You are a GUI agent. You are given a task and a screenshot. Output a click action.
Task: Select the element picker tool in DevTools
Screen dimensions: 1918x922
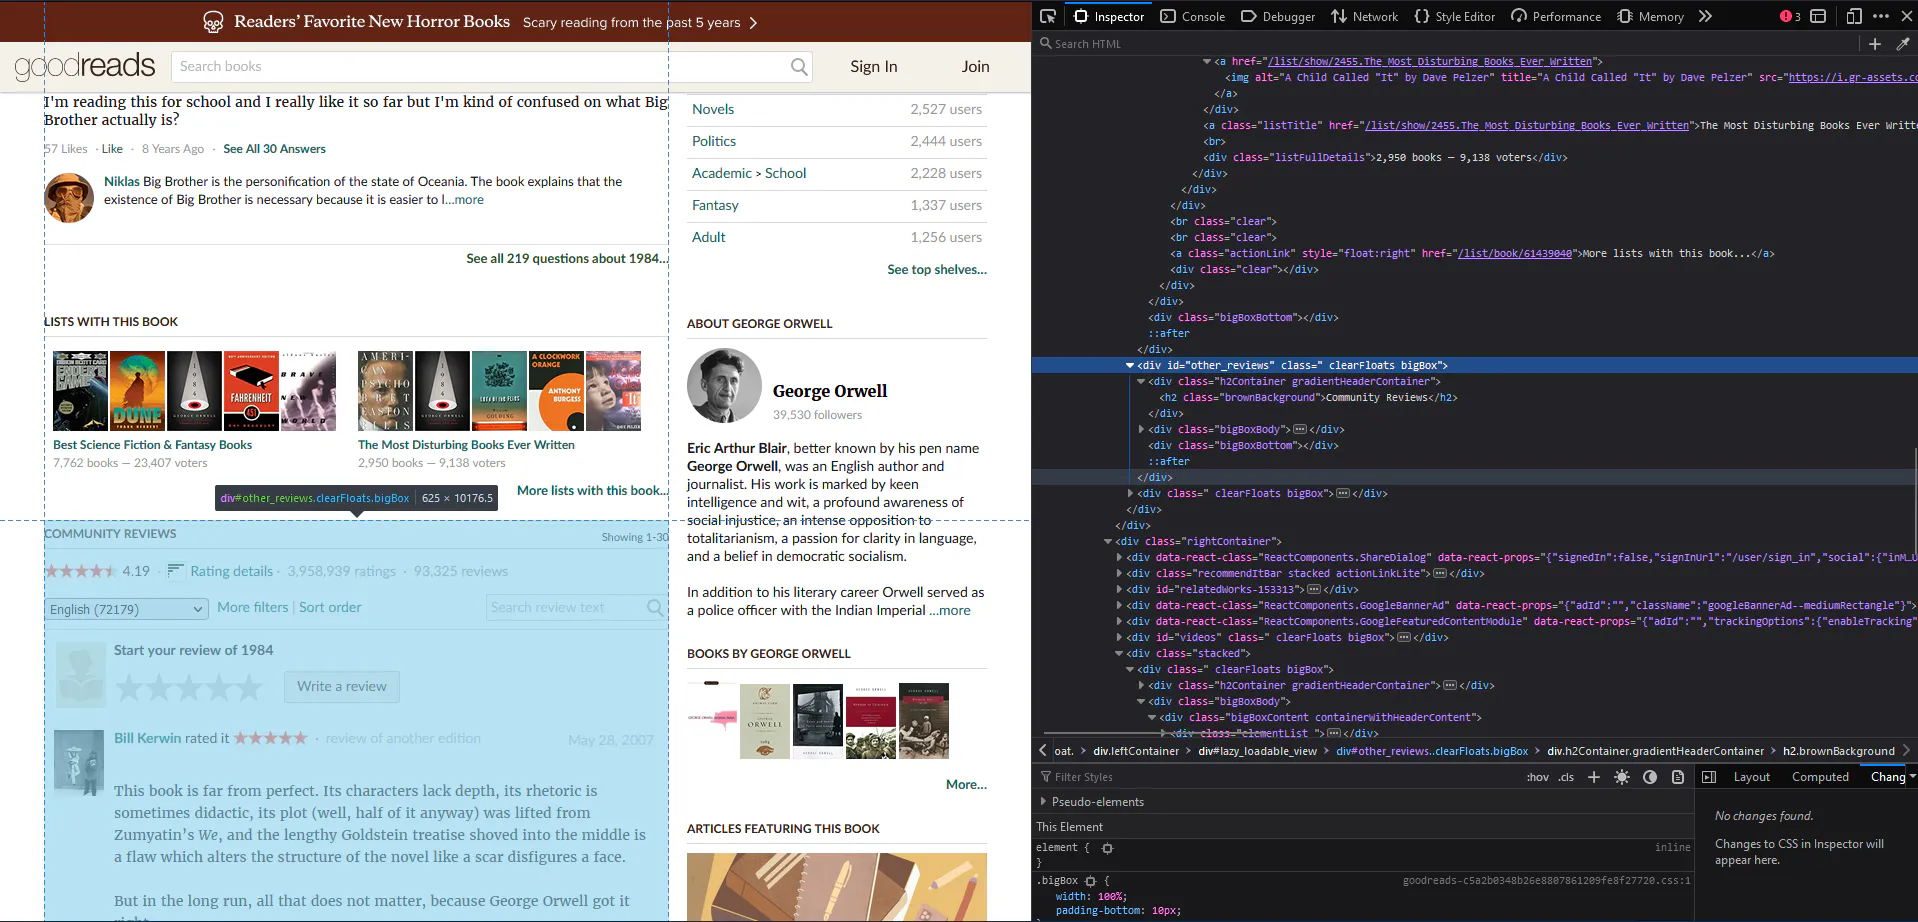[1046, 16]
